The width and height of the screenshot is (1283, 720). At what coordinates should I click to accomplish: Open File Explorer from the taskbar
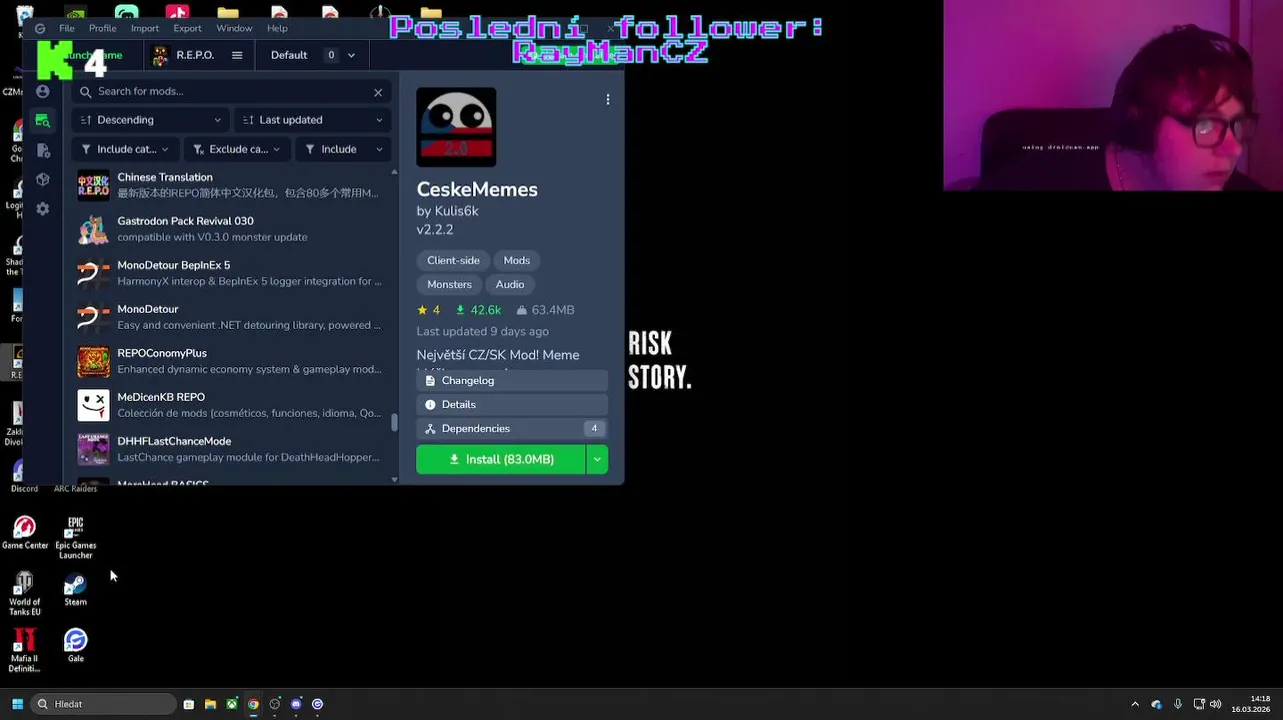[x=210, y=704]
